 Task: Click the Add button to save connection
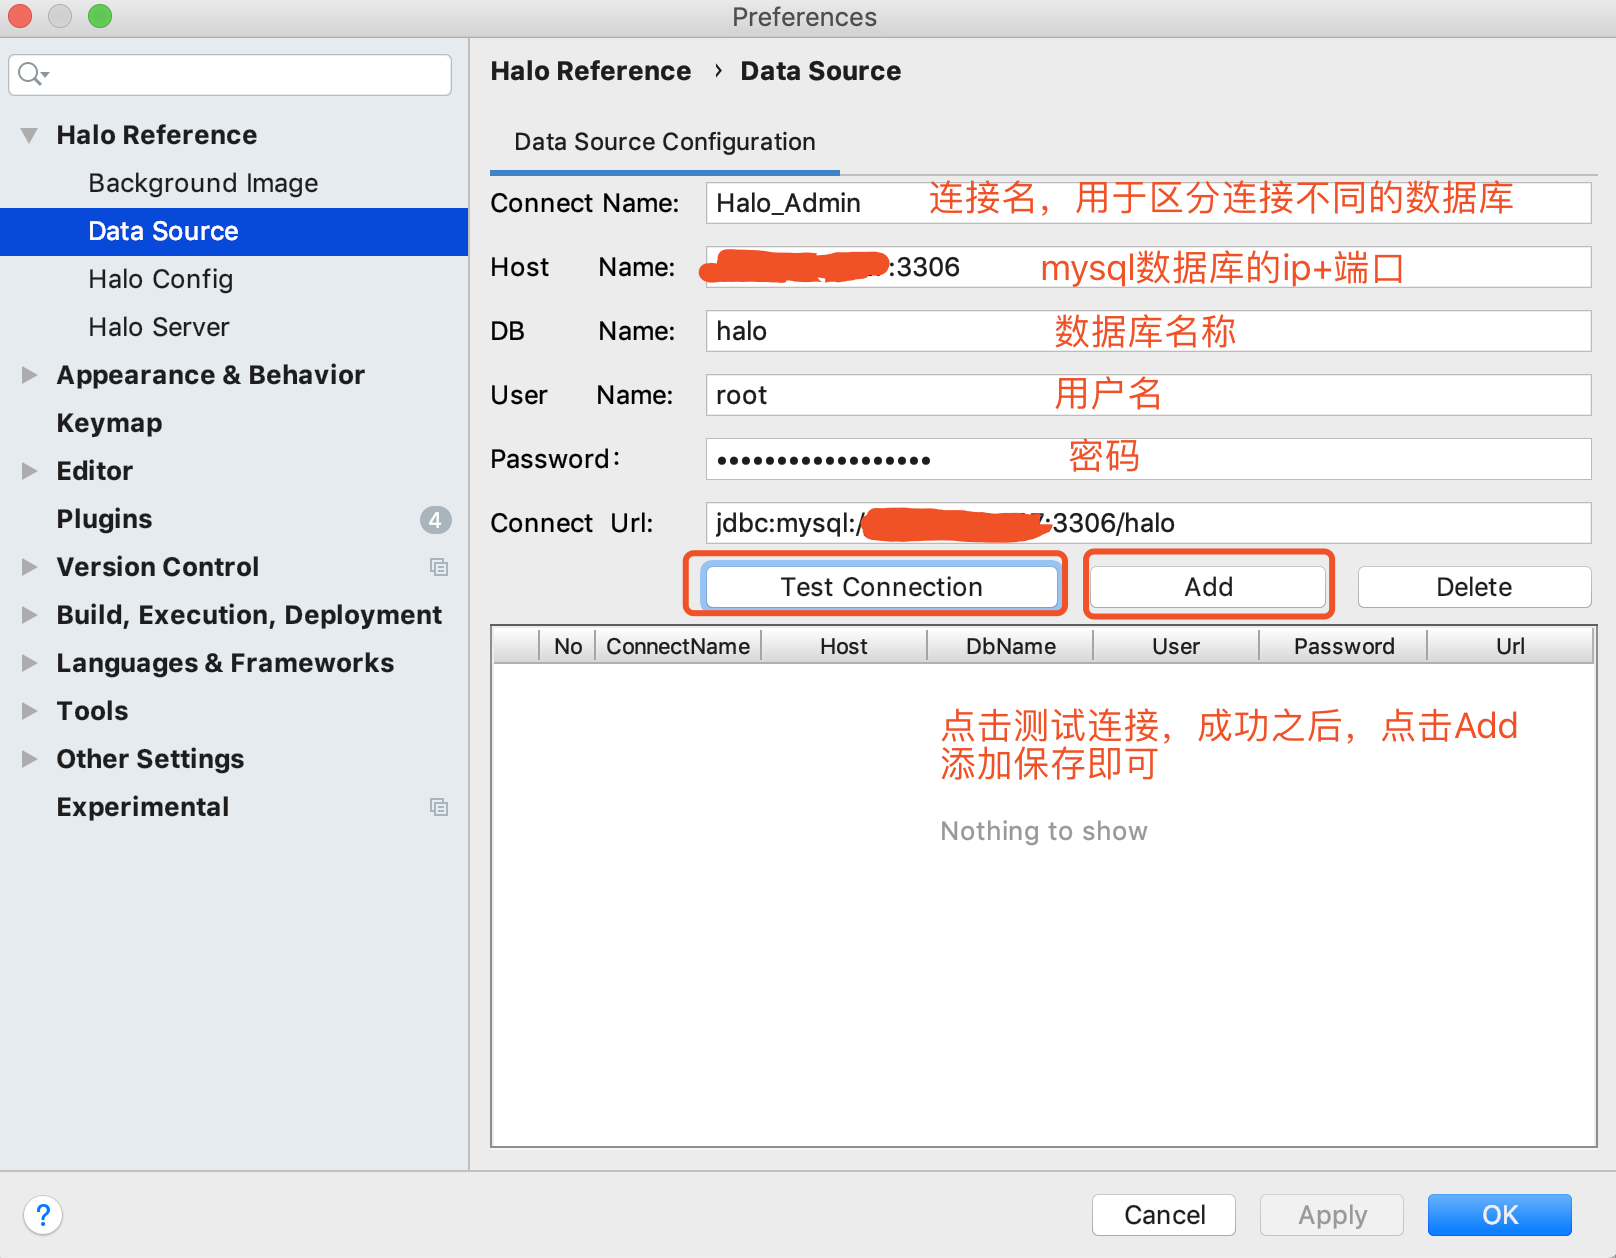pyautogui.click(x=1208, y=587)
